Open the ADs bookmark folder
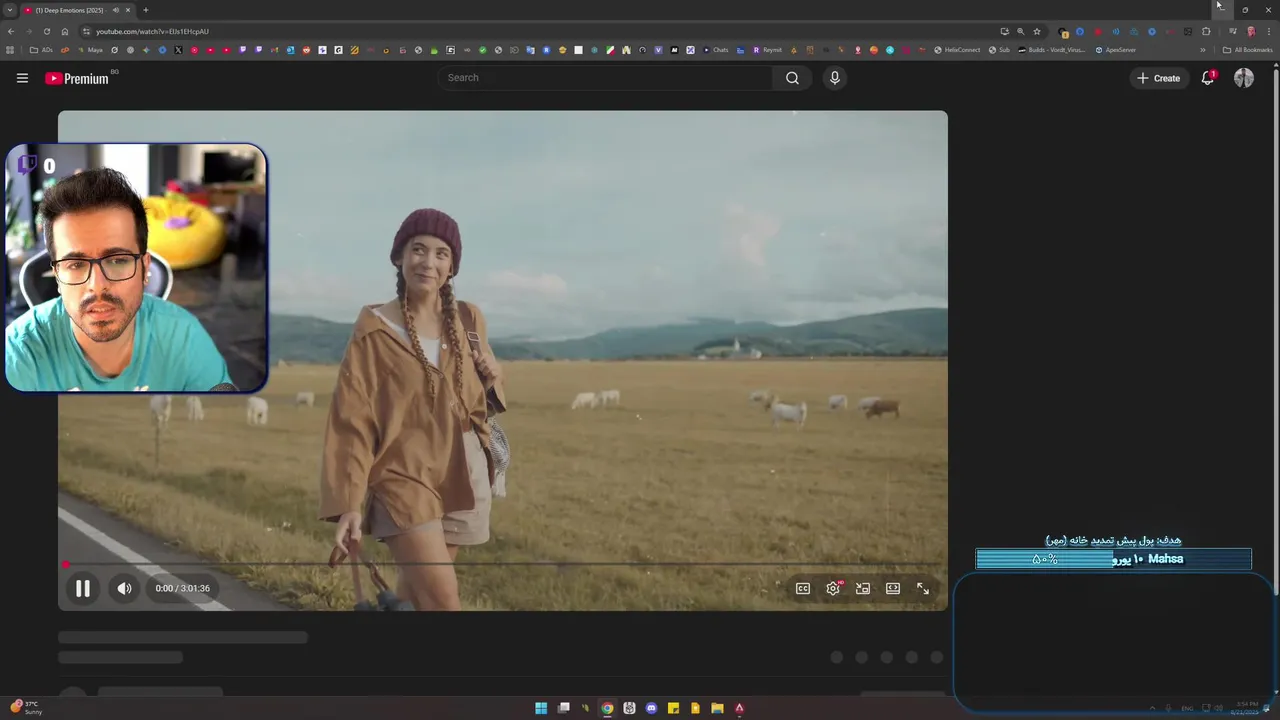The image size is (1280, 720). pos(41,50)
